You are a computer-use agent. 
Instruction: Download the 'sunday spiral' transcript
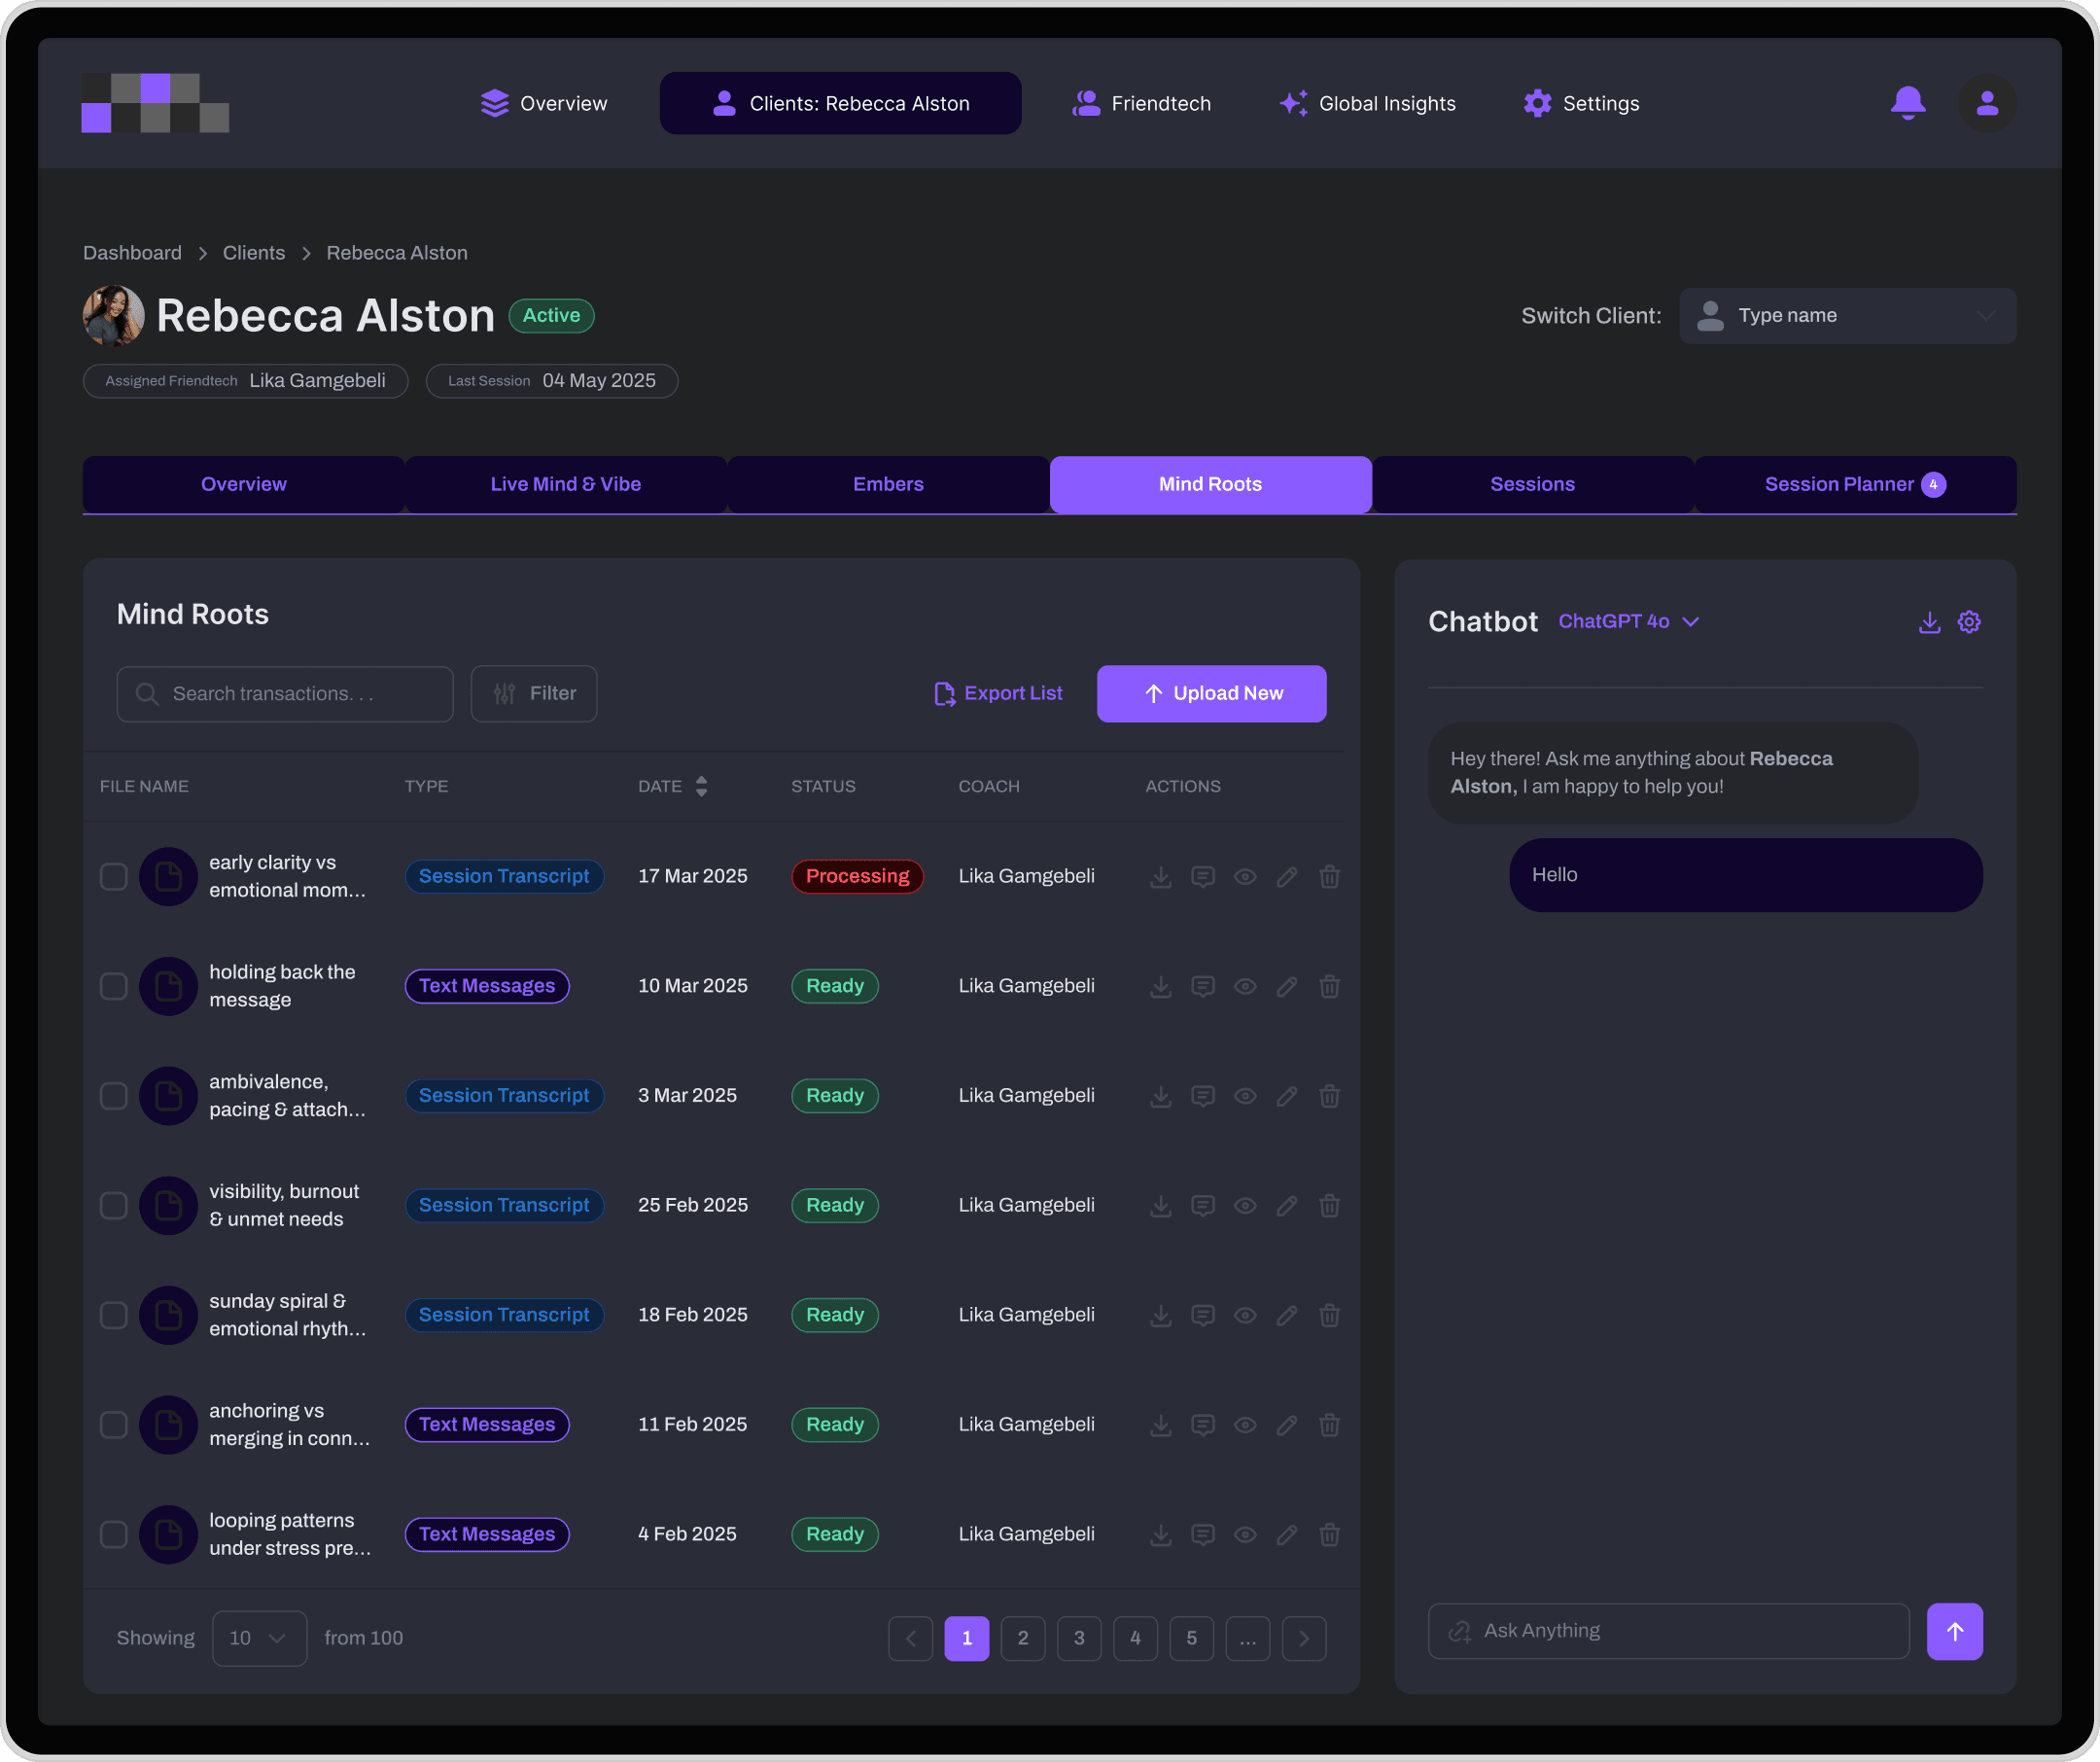pyautogui.click(x=1160, y=1315)
